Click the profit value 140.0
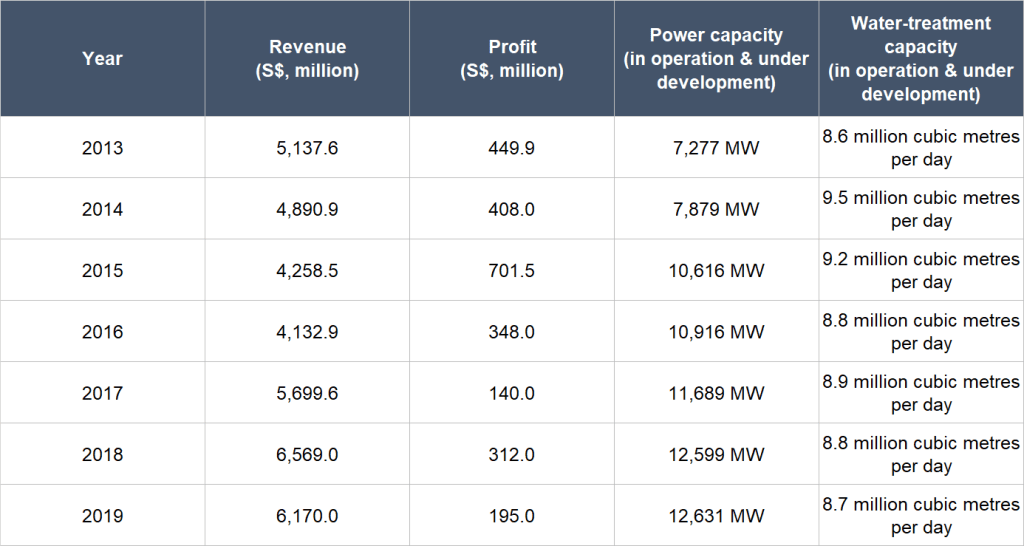 pos(512,394)
